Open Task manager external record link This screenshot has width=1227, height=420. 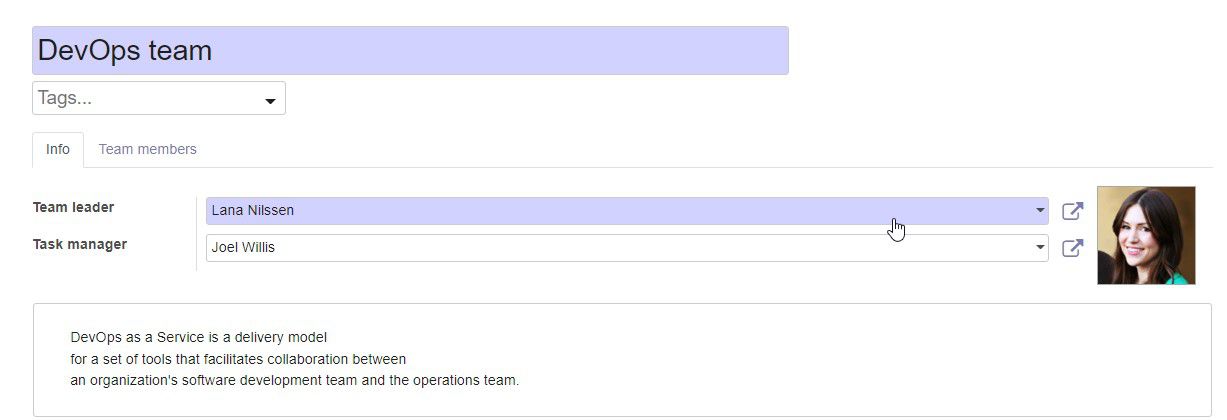(1072, 248)
